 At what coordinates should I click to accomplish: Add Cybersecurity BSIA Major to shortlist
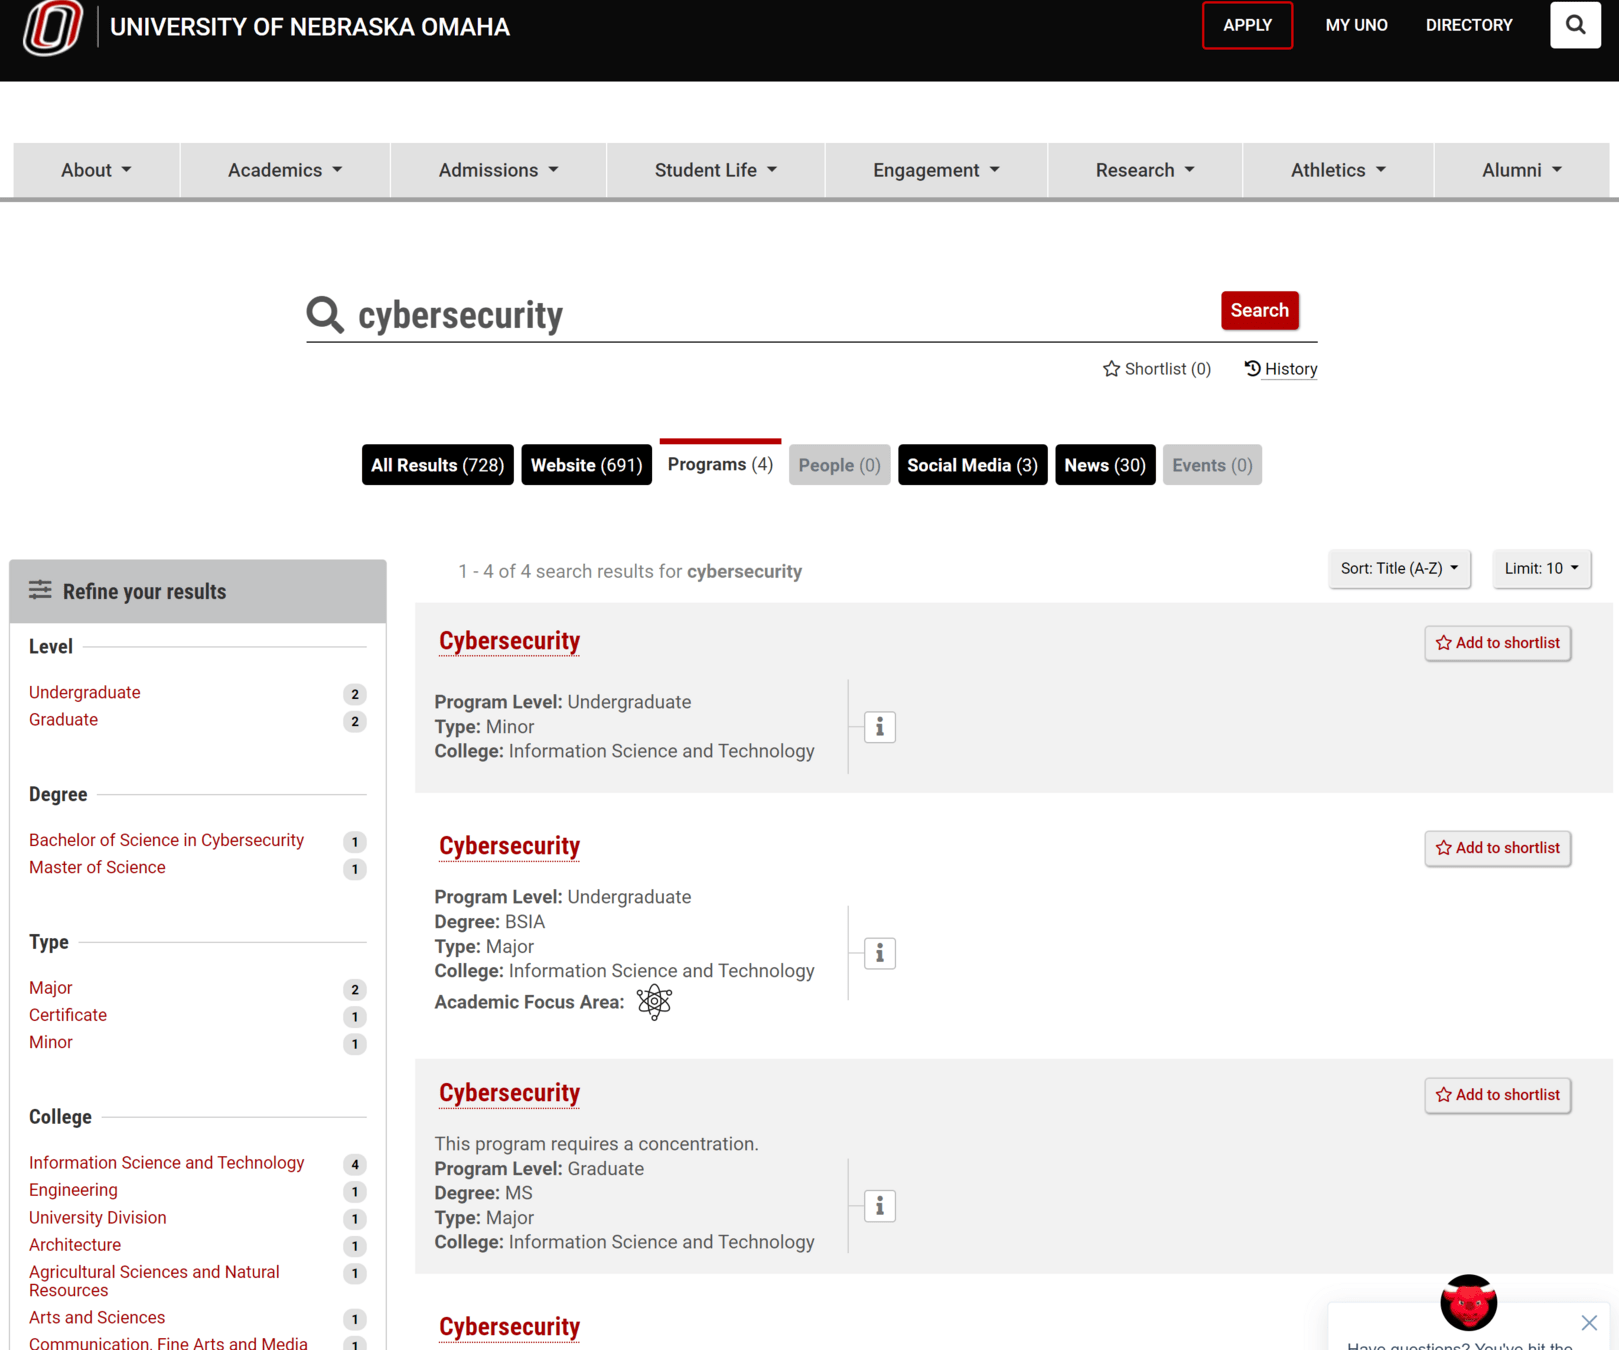point(1497,848)
